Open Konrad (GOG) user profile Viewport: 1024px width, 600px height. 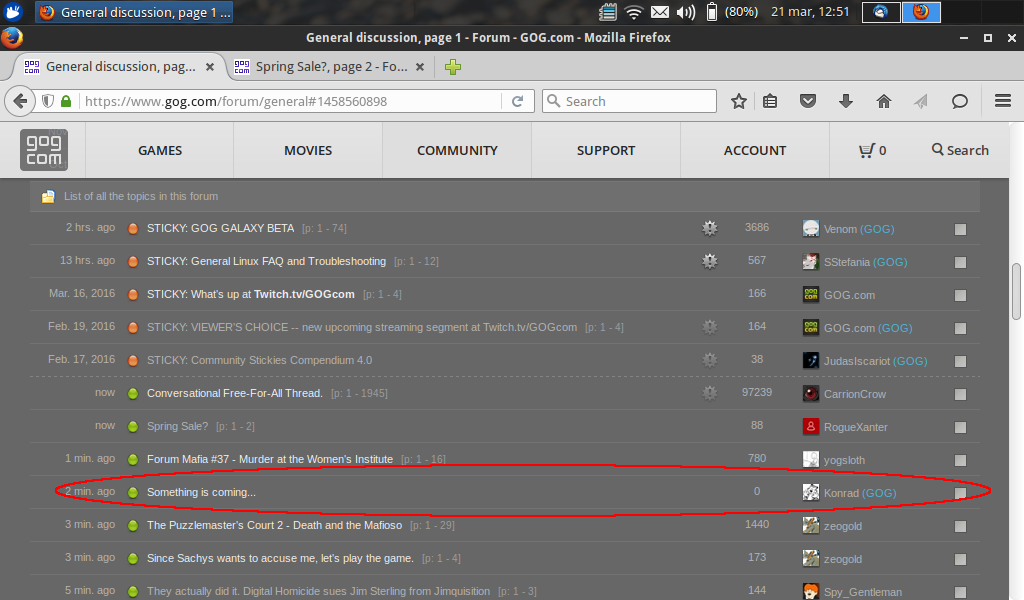tap(859, 493)
